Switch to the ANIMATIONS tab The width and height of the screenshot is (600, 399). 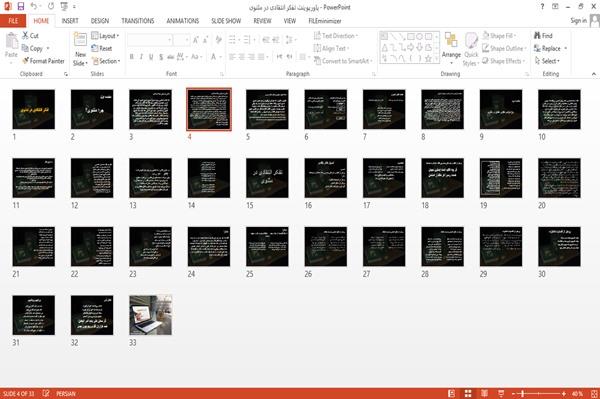[183, 21]
